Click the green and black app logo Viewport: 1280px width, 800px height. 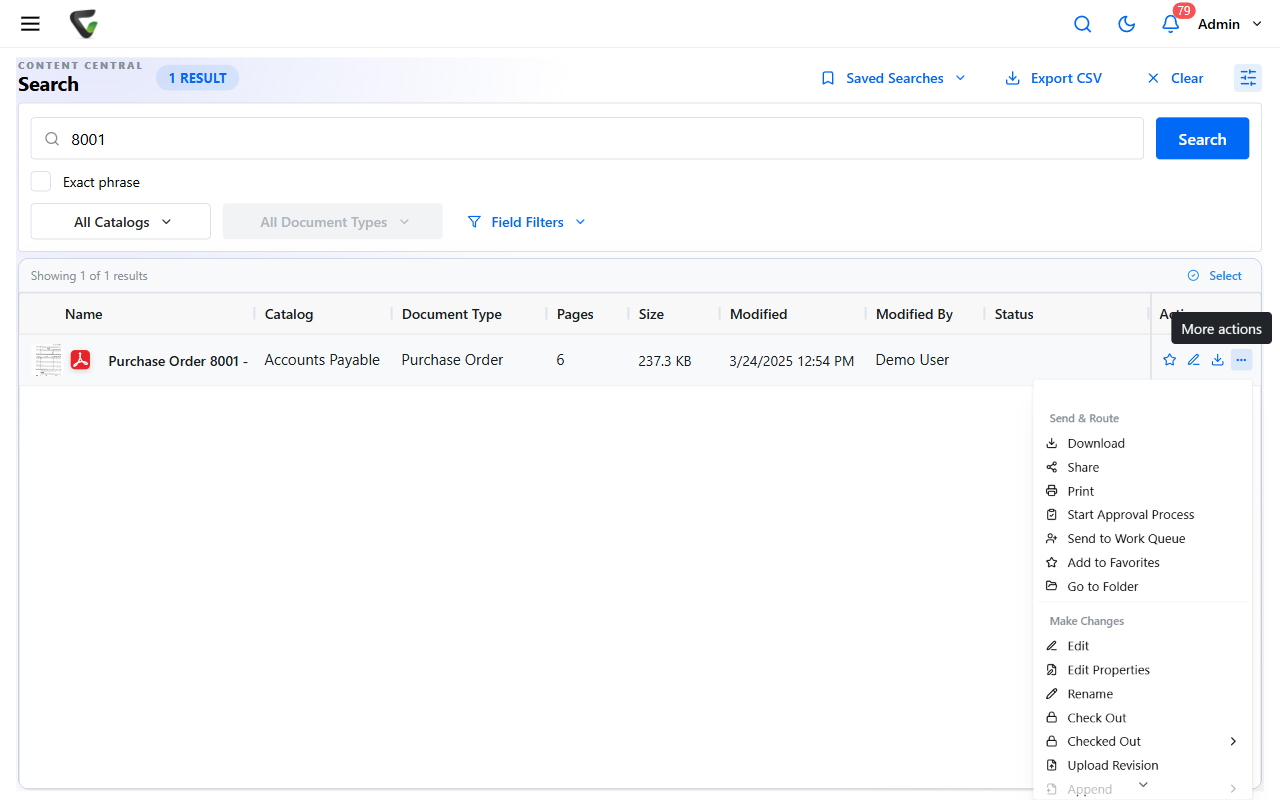[84, 24]
